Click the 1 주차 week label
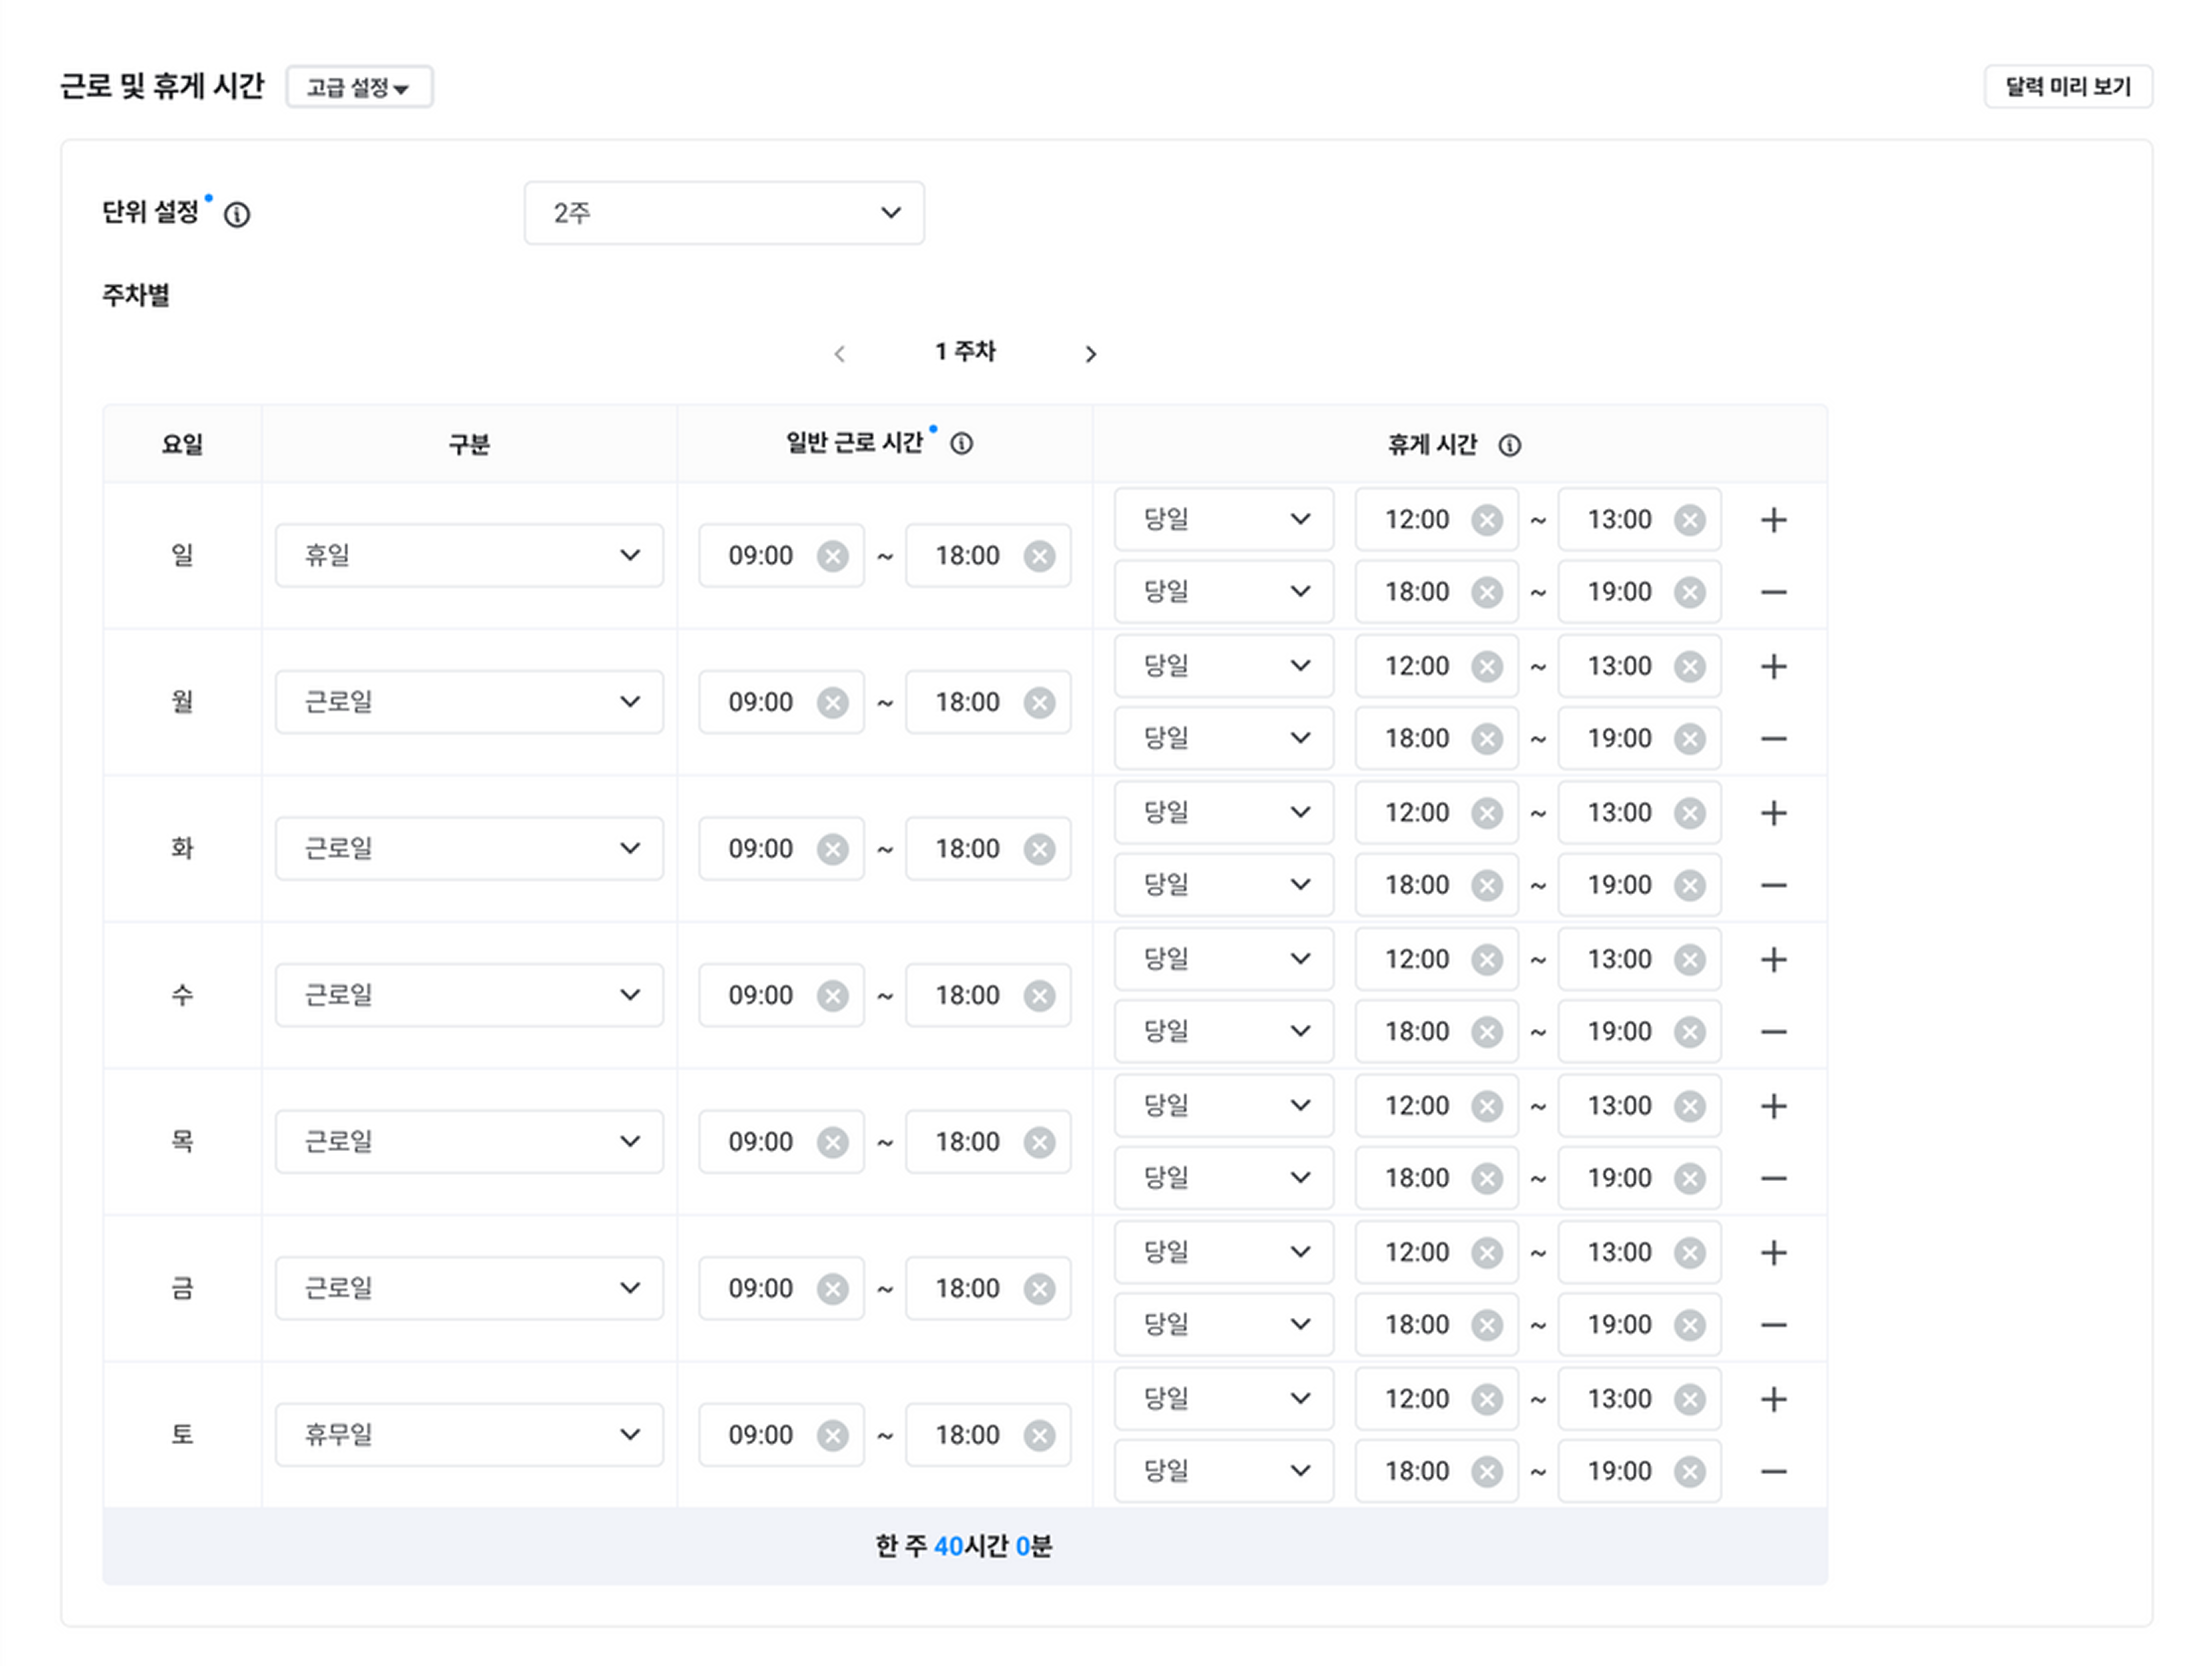The image size is (2212, 1666). pyautogui.click(x=965, y=352)
